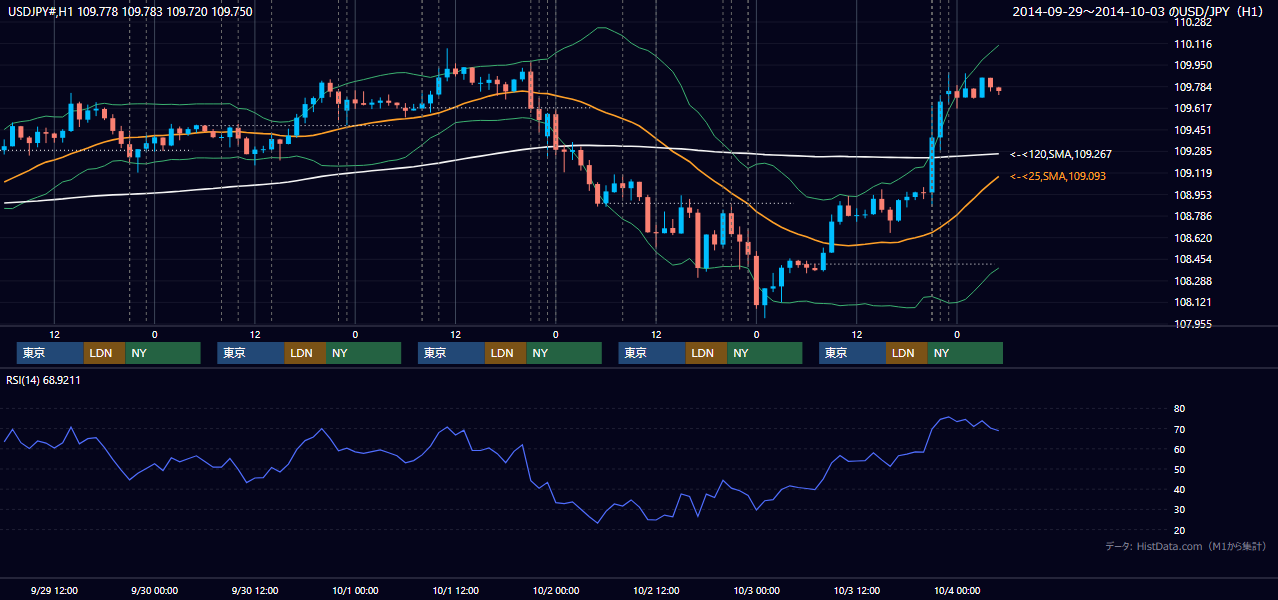The width and height of the screenshot is (1278, 600).
Task: Click price axis value 109.119
Action: (x=1195, y=173)
